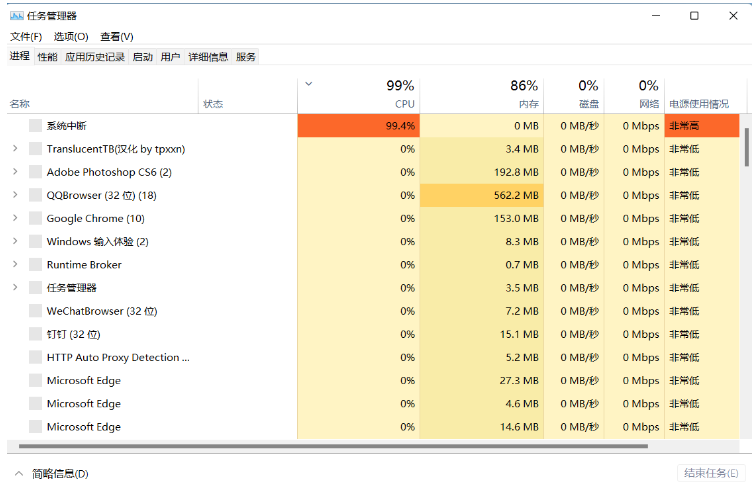Viewport: 755px width, 485px height.
Task: Click the icon beside 系统中断
Action: tap(35, 126)
